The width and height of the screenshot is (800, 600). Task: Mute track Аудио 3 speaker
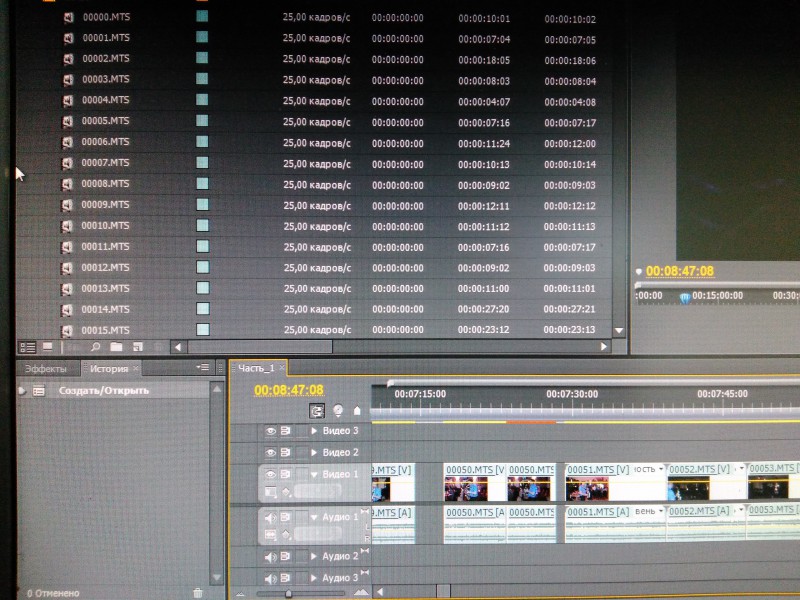270,579
